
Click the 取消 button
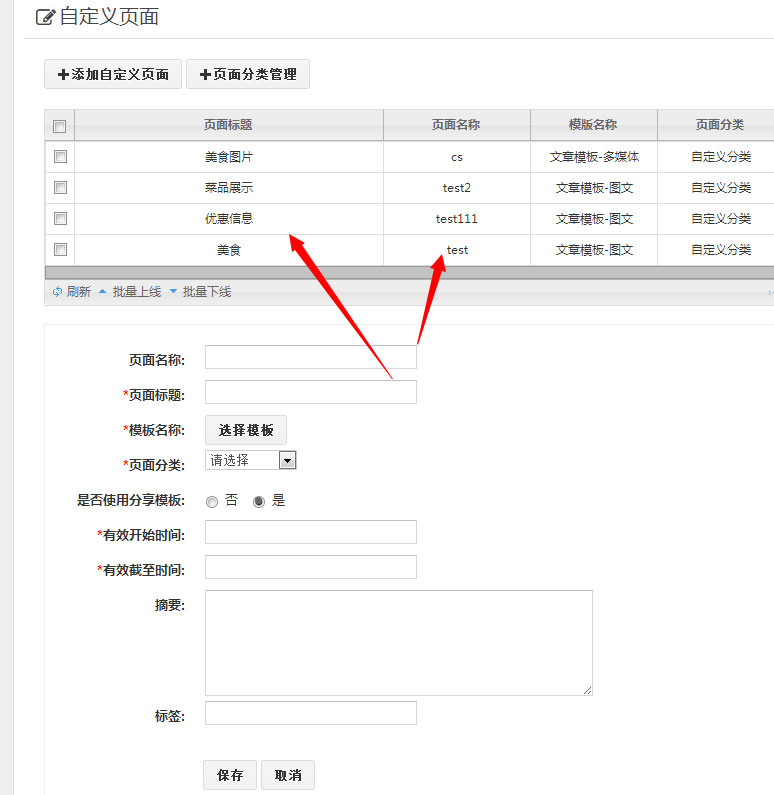pyautogui.click(x=288, y=775)
